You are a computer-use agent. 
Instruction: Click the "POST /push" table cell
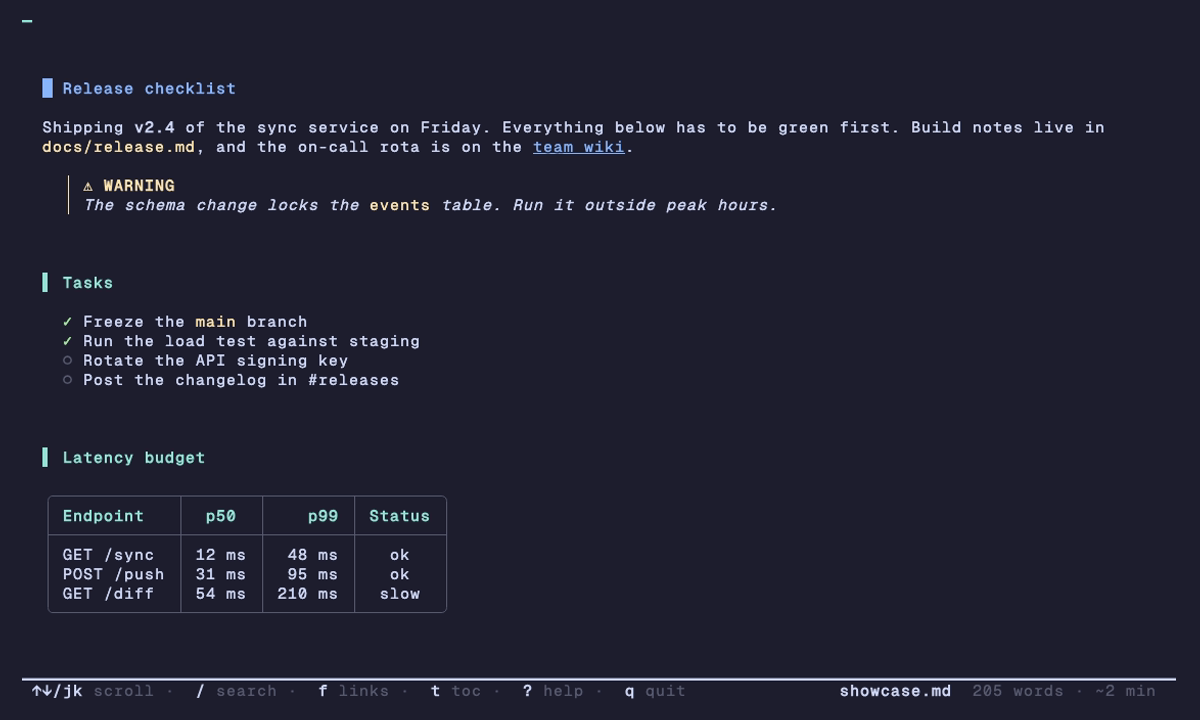[113, 574]
